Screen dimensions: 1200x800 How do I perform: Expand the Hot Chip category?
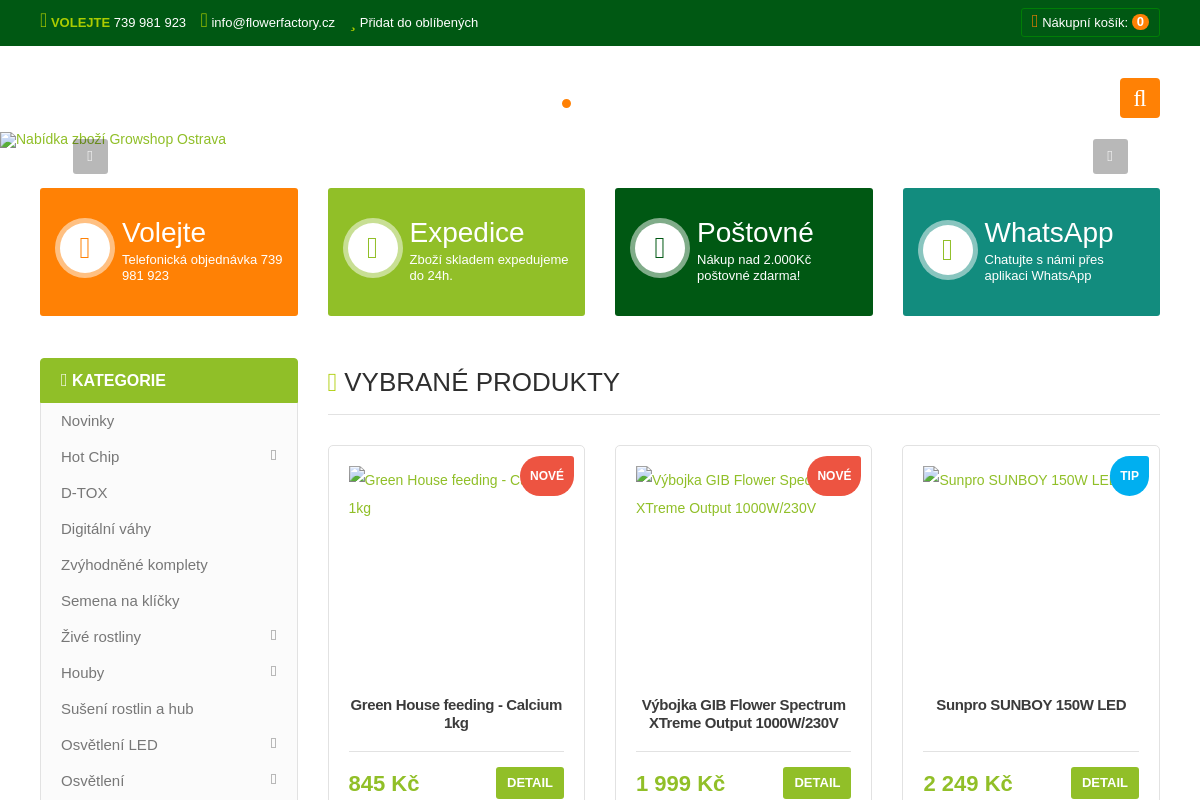[x=273, y=456]
